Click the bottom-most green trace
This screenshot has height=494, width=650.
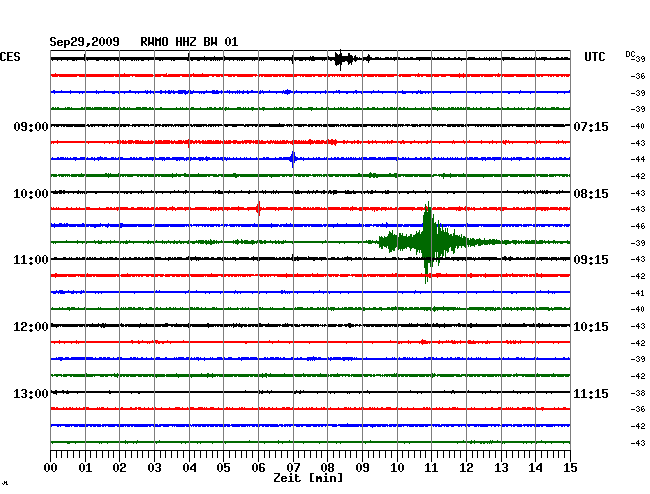[310, 442]
